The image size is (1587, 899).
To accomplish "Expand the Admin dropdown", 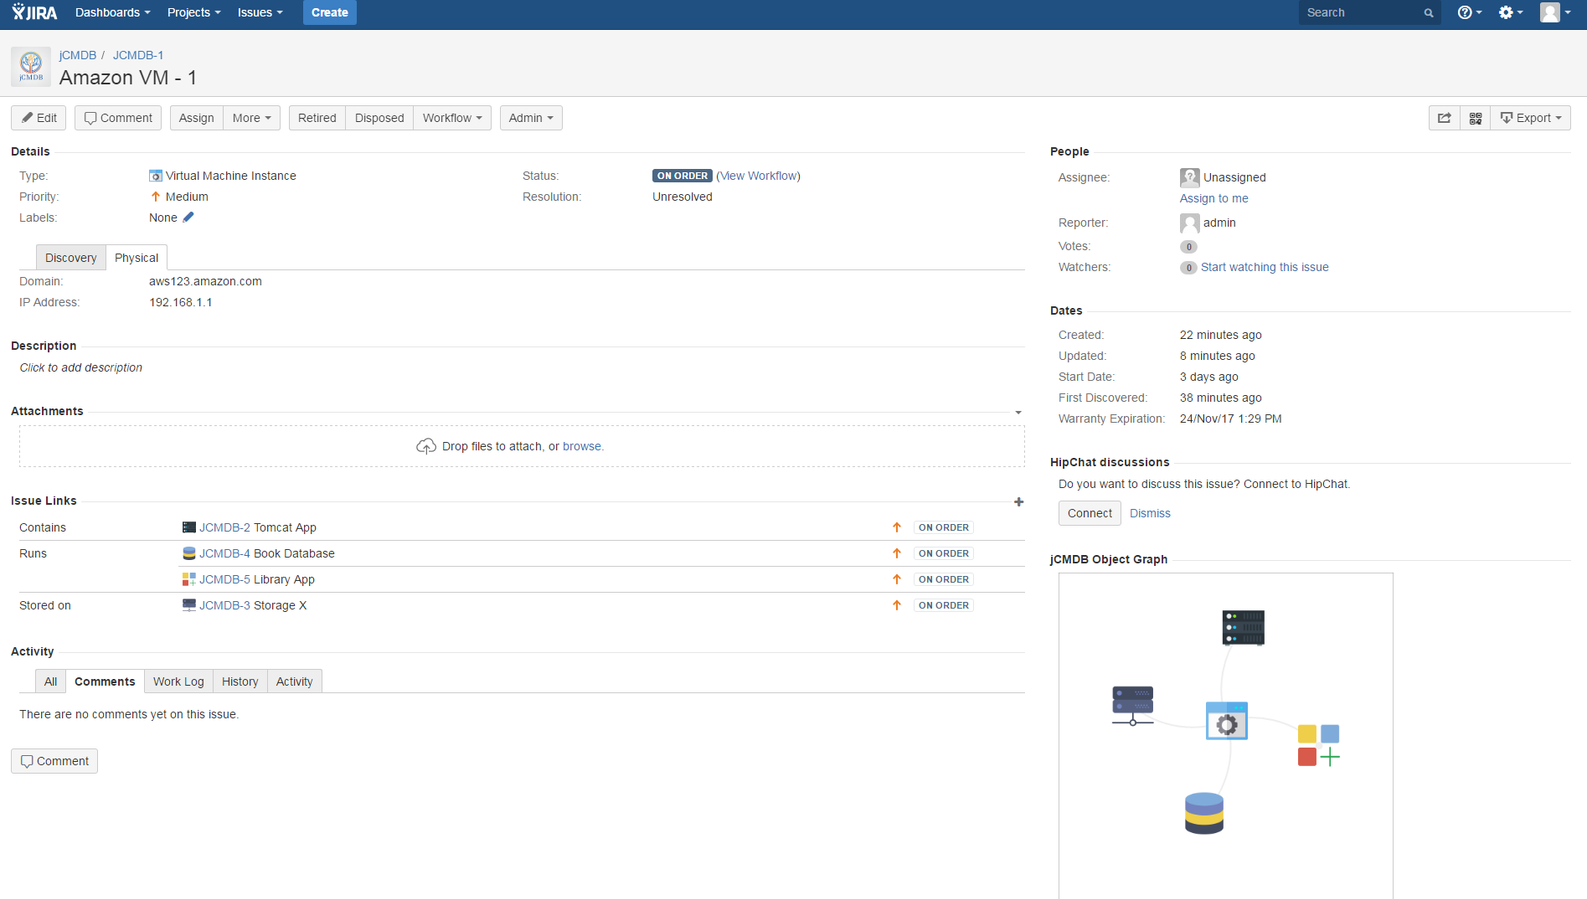I will pos(531,118).
